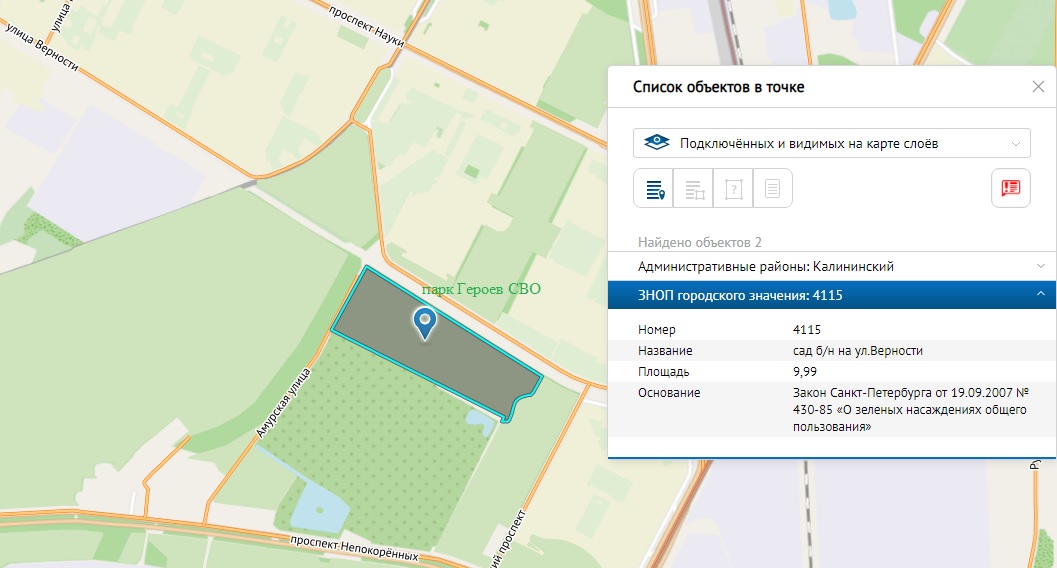The height and width of the screenshot is (568, 1057).
Task: Click the 'Амурская улица' street label
Action: click(x=279, y=402)
